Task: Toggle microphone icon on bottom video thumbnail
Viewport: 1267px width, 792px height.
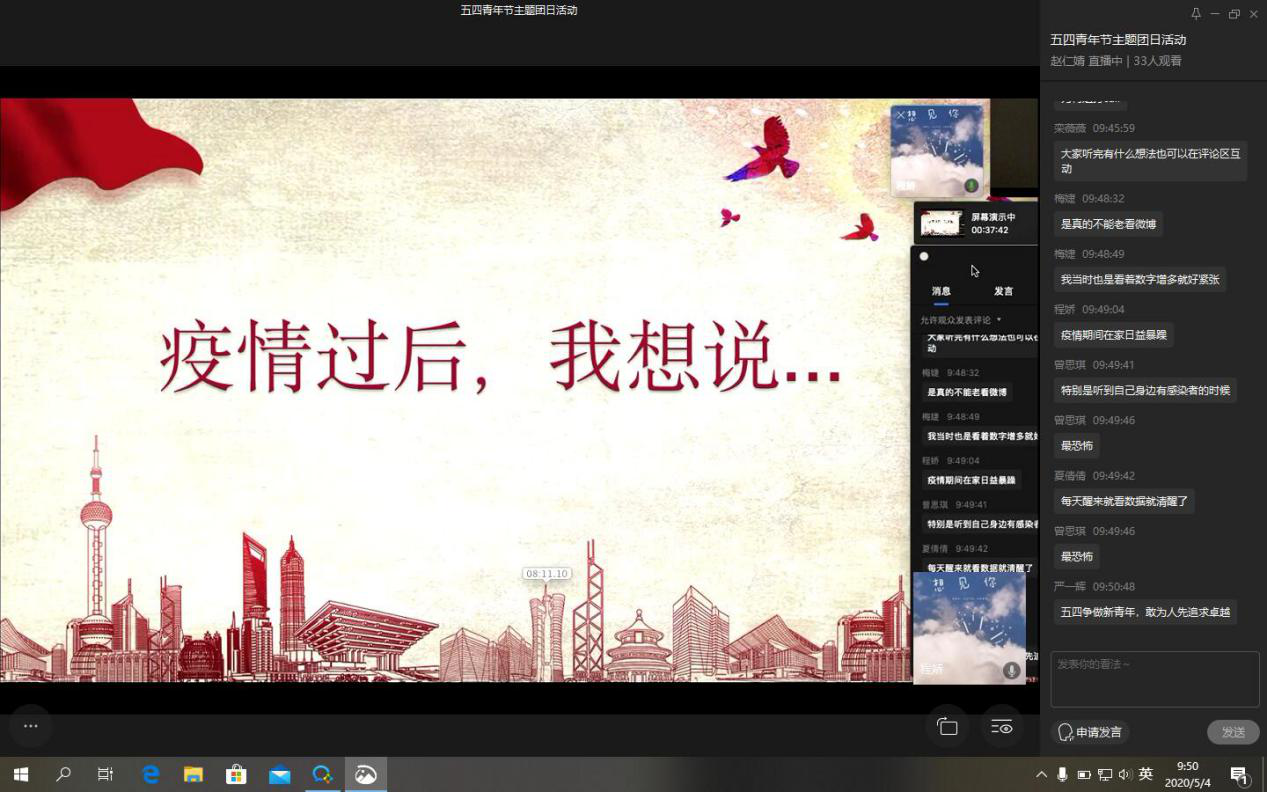Action: click(1011, 671)
